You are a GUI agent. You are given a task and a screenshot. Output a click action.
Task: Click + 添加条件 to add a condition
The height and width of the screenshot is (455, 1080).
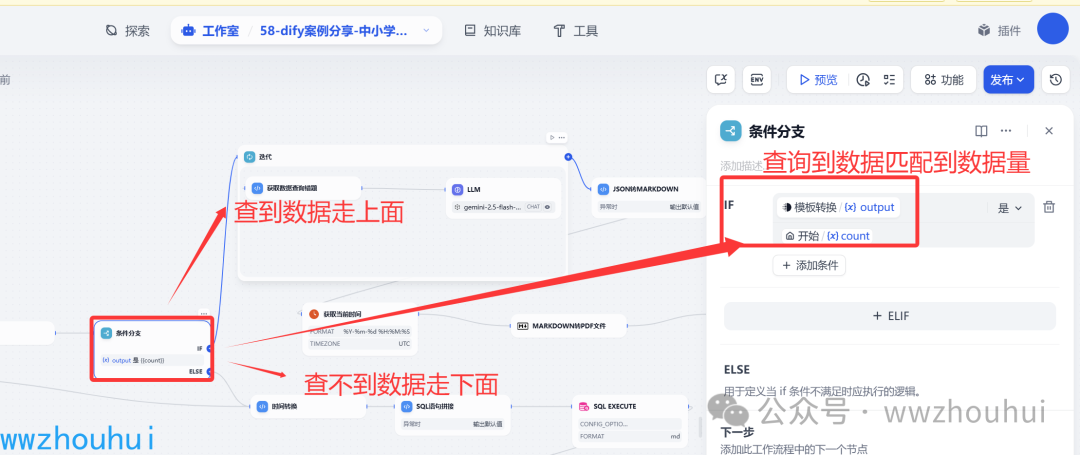point(809,265)
